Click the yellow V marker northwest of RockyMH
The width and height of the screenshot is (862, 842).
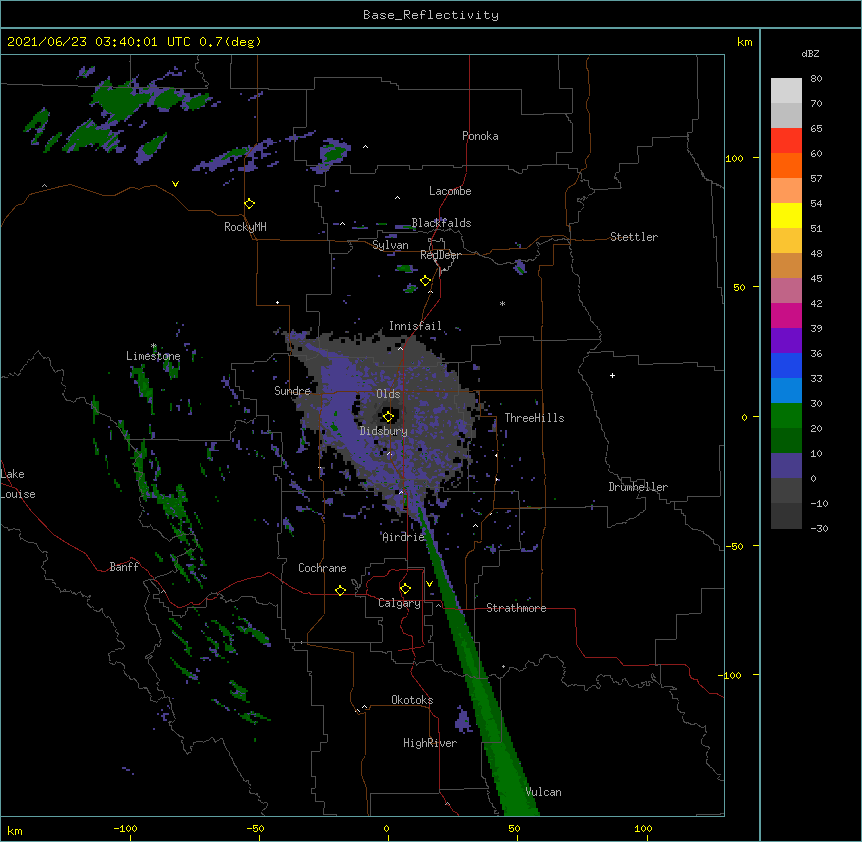(x=175, y=184)
